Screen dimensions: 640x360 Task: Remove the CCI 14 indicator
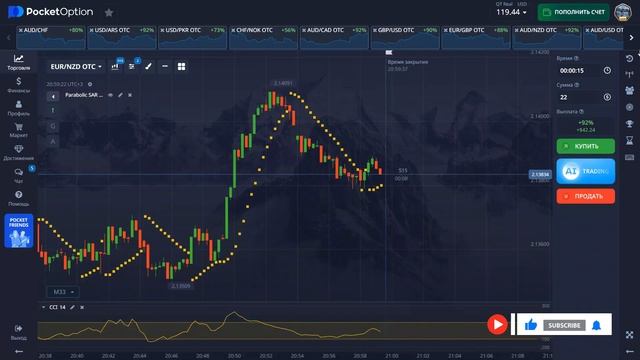82,307
